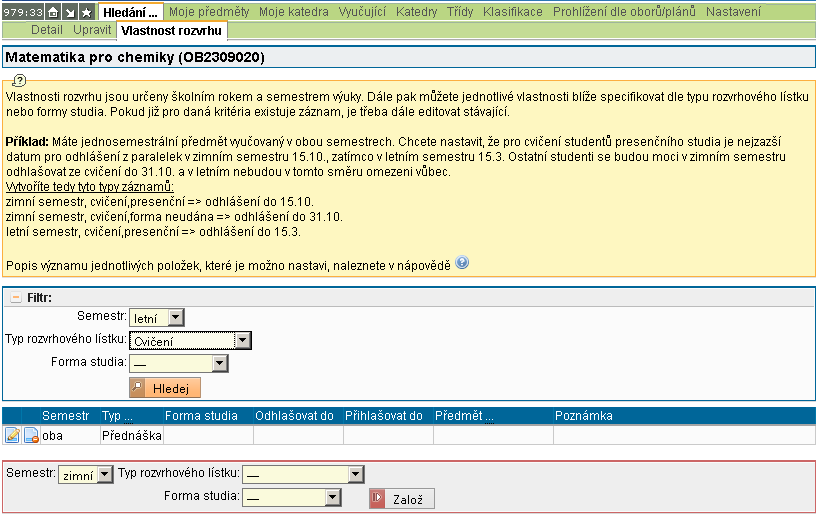The height and width of the screenshot is (515, 818).
Task: Switch to the Detail tab
Action: [x=47, y=31]
